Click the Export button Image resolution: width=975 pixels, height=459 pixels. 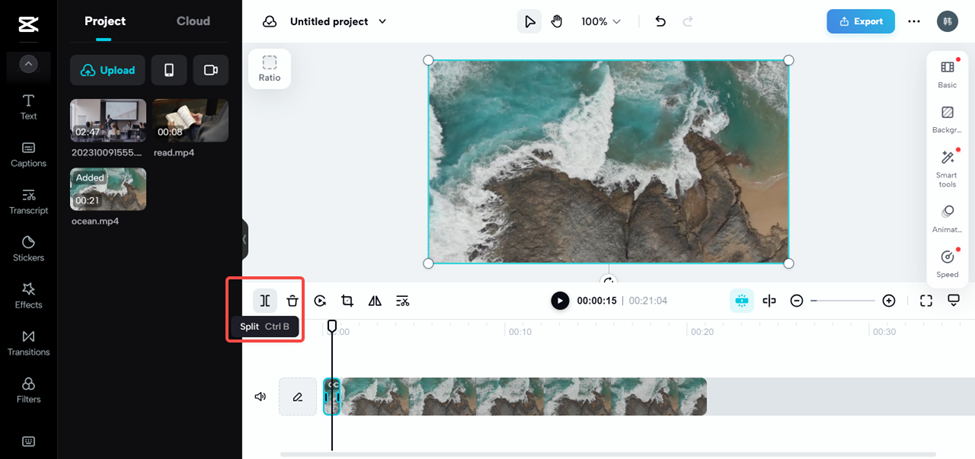(860, 21)
